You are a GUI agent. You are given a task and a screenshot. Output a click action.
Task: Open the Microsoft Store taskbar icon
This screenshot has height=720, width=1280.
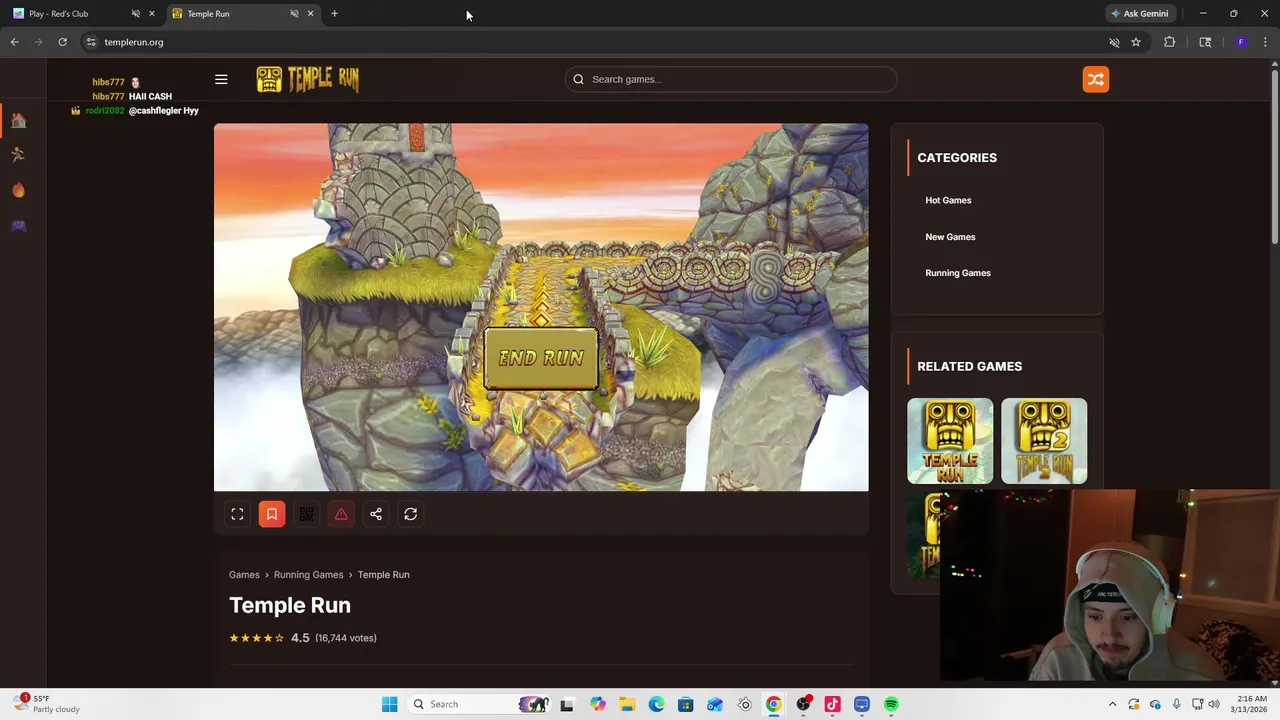click(685, 704)
